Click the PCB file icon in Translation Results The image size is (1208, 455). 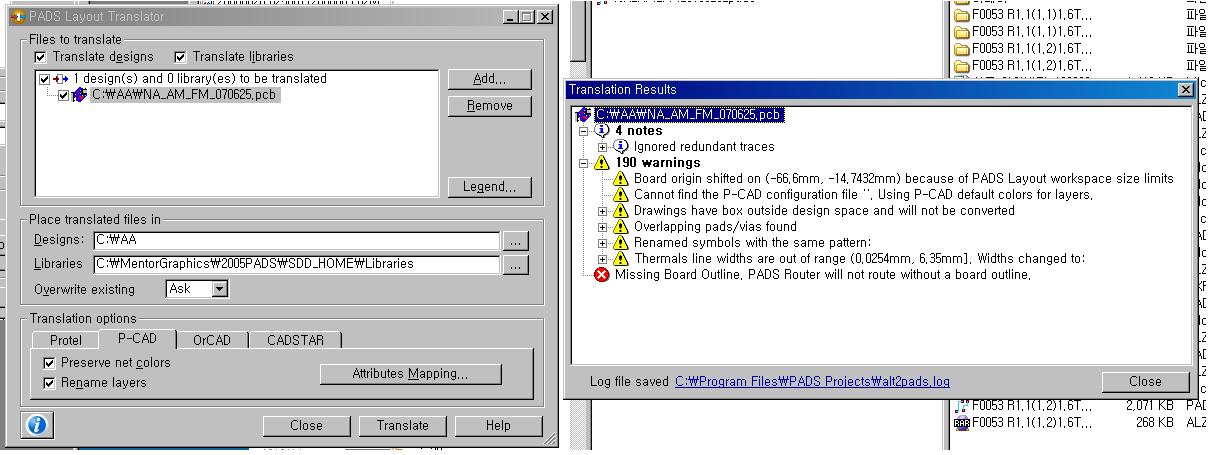[x=583, y=115]
